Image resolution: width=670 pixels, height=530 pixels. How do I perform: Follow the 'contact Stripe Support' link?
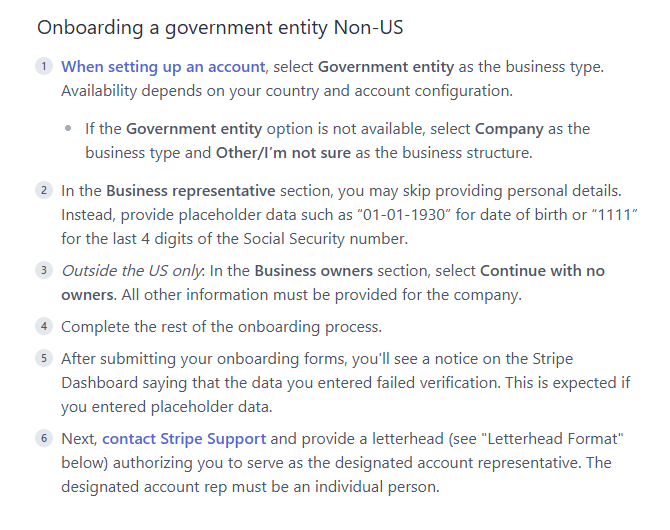pyautogui.click(x=184, y=439)
